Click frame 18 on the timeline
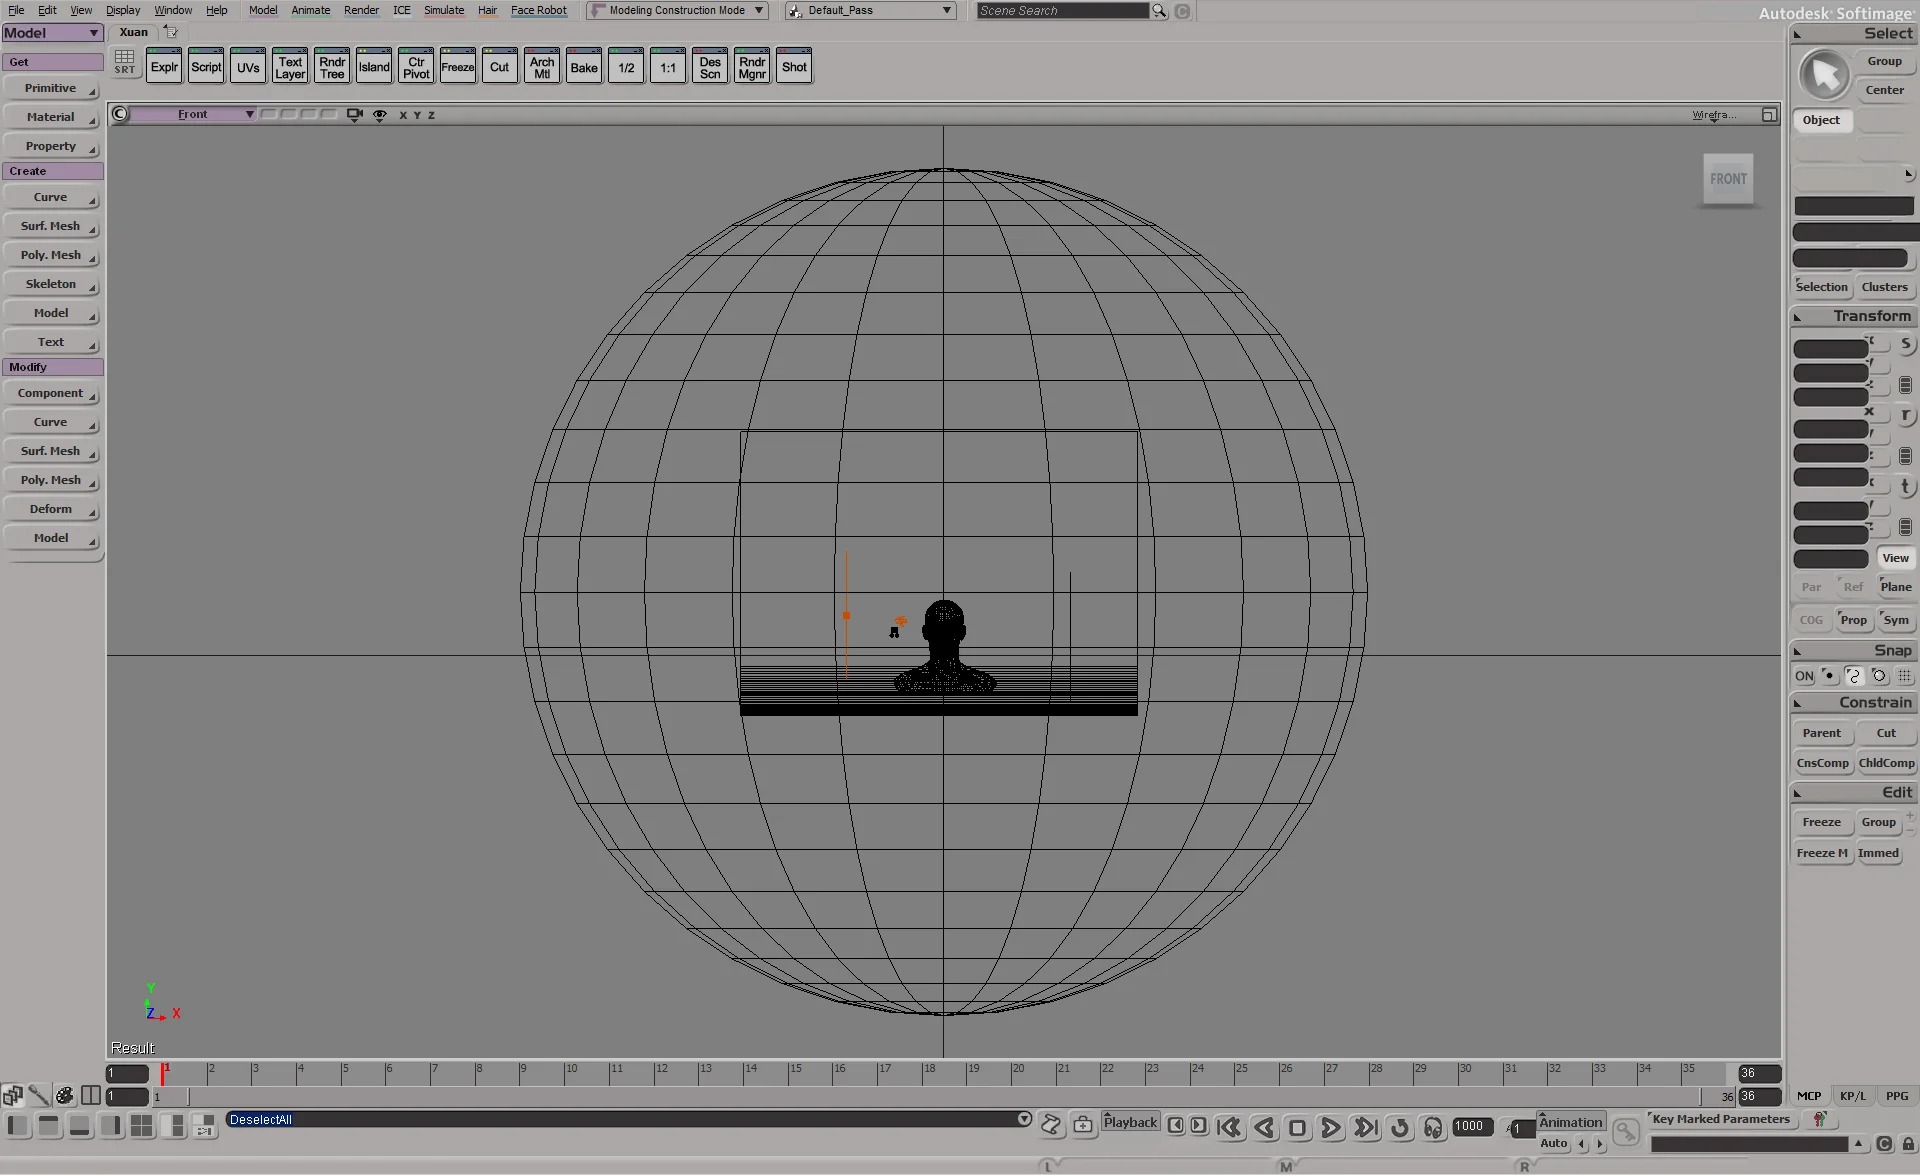The width and height of the screenshot is (1920, 1176). tap(926, 1073)
